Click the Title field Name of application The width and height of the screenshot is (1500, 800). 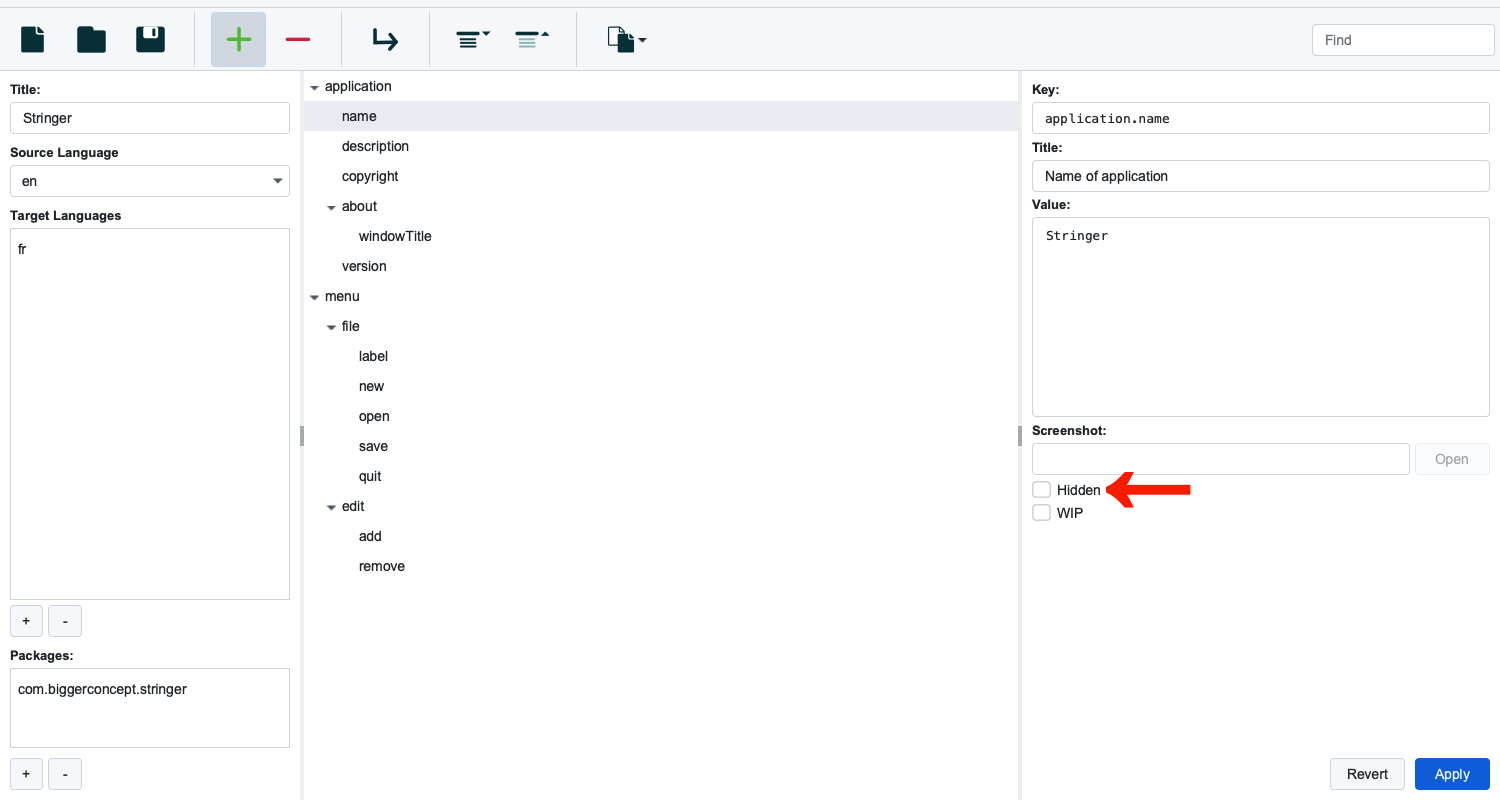click(x=1261, y=176)
